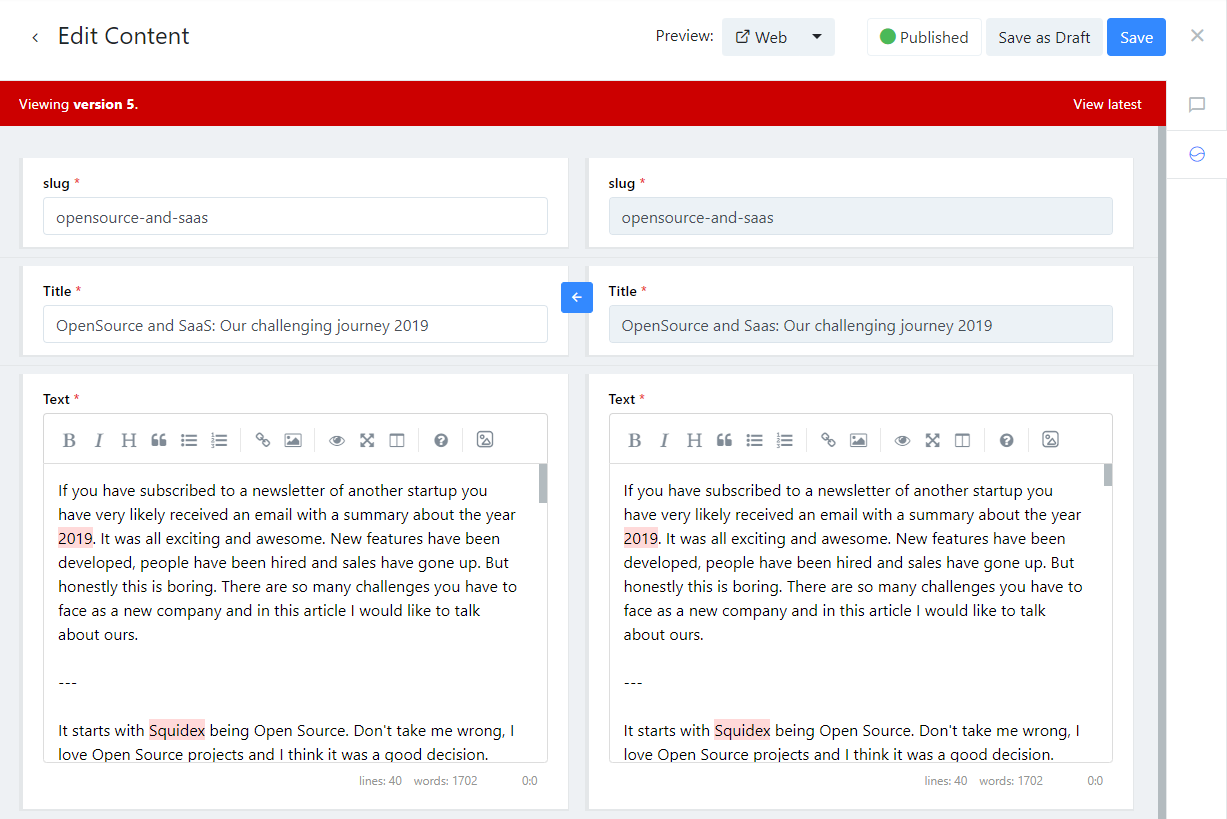The width and height of the screenshot is (1227, 819).
Task: Open the content history sidebar panel
Action: [1197, 154]
